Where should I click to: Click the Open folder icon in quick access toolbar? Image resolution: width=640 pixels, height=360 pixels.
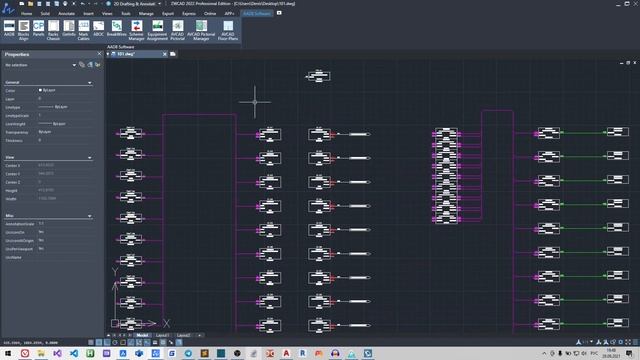pos(31,4)
